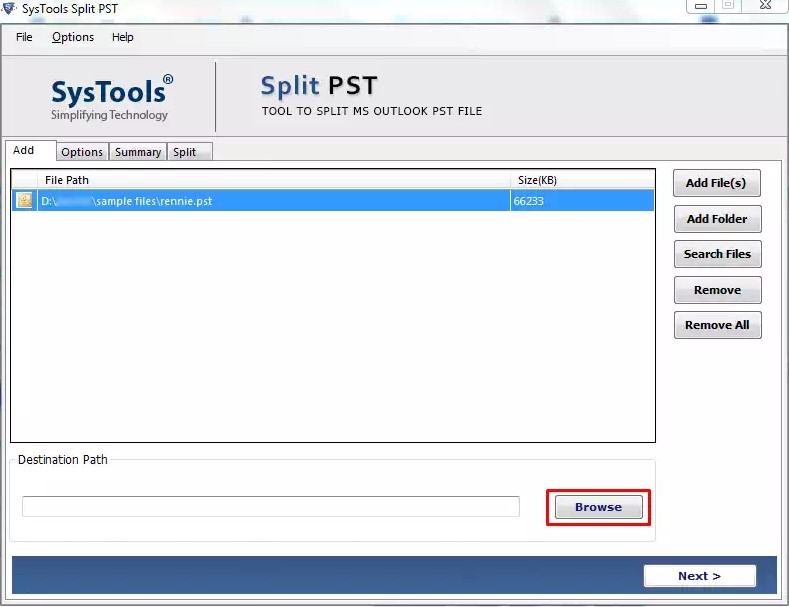Viewport: 789px width, 607px height.
Task: Switch to the Split tab
Action: [189, 152]
